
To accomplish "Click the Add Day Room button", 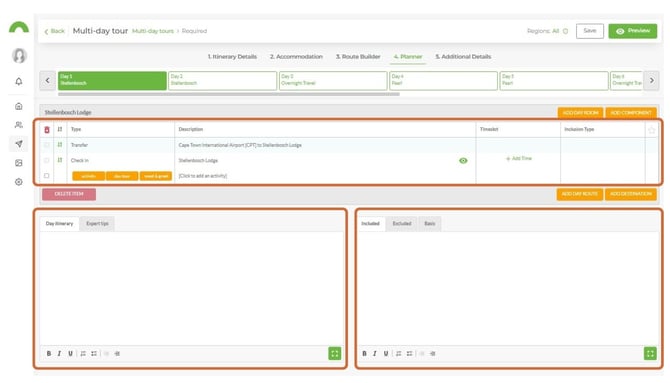I will [x=580, y=112].
